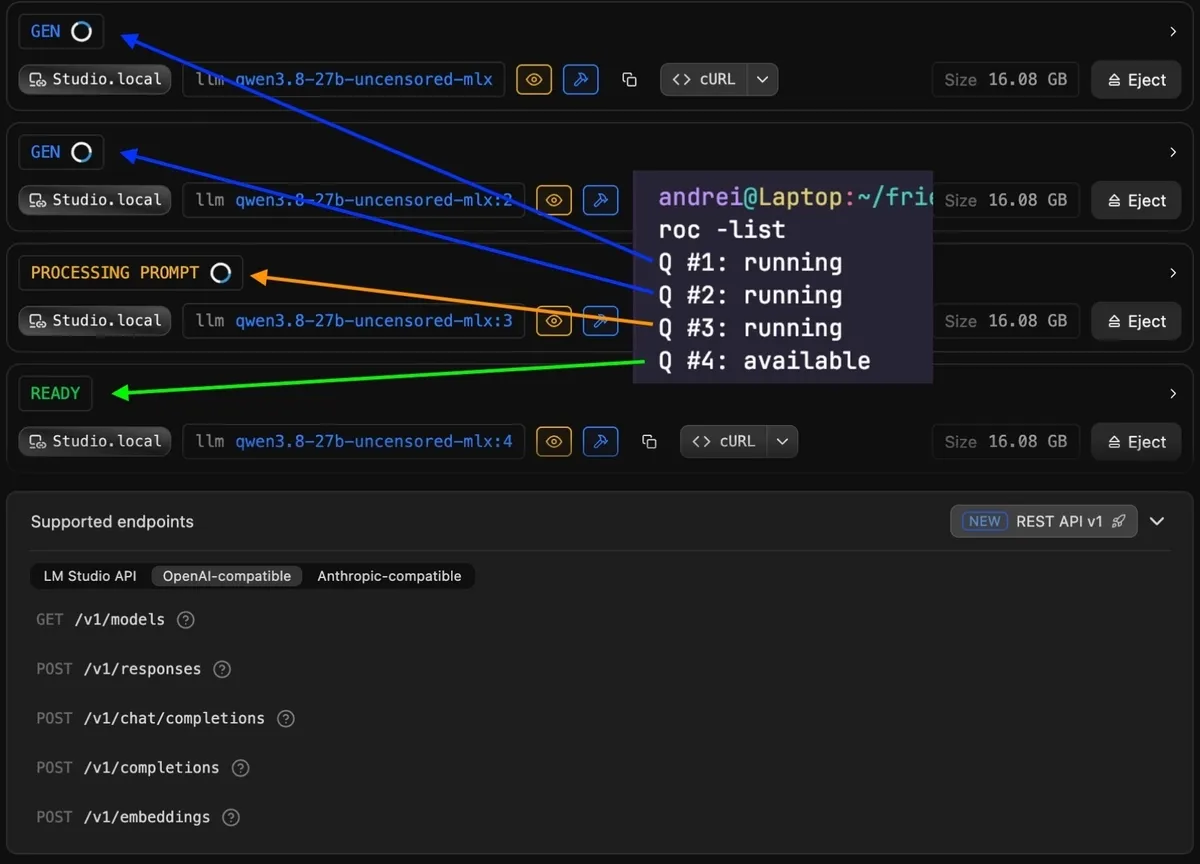This screenshot has height=864, width=1200.
Task: Show help for GET /v1/models endpoint
Action: point(185,620)
